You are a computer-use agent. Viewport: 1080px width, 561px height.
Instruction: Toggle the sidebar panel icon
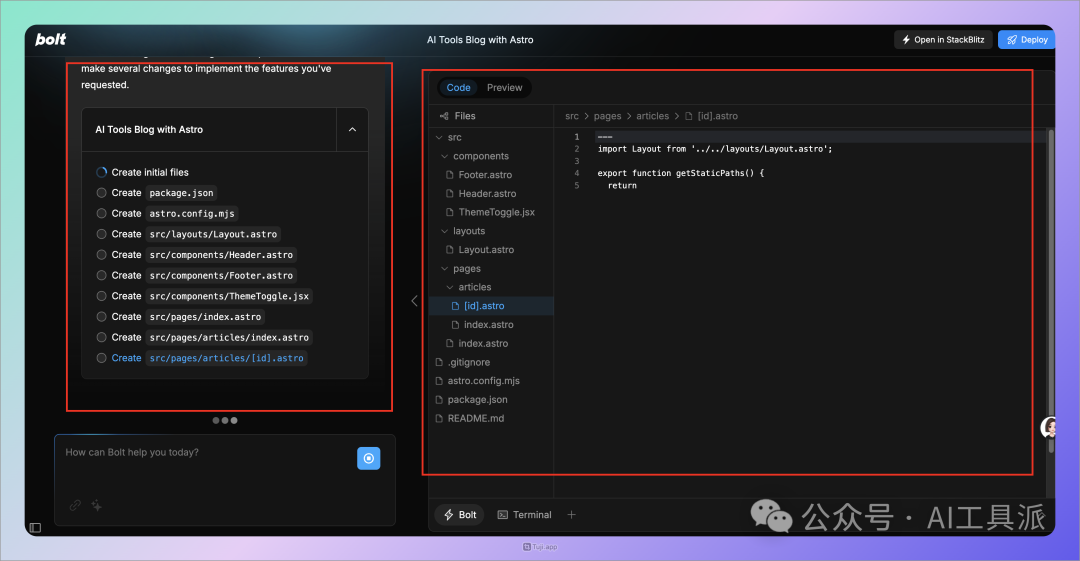[35, 528]
